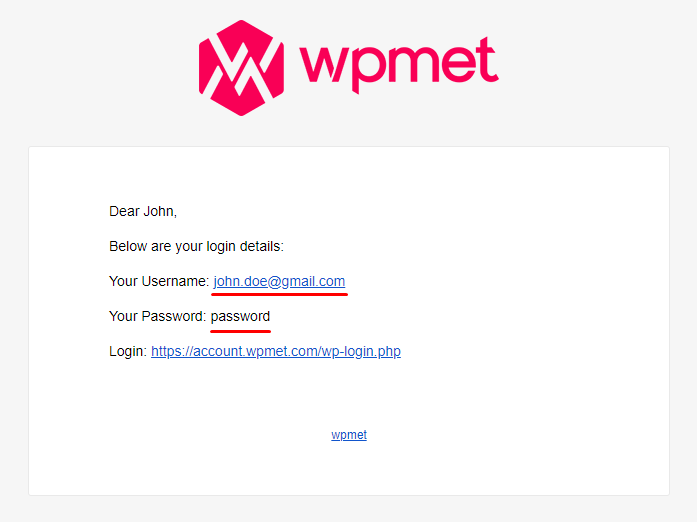This screenshot has width=697, height=522.
Task: Click the gray margin below the white card
Action: click(348, 509)
